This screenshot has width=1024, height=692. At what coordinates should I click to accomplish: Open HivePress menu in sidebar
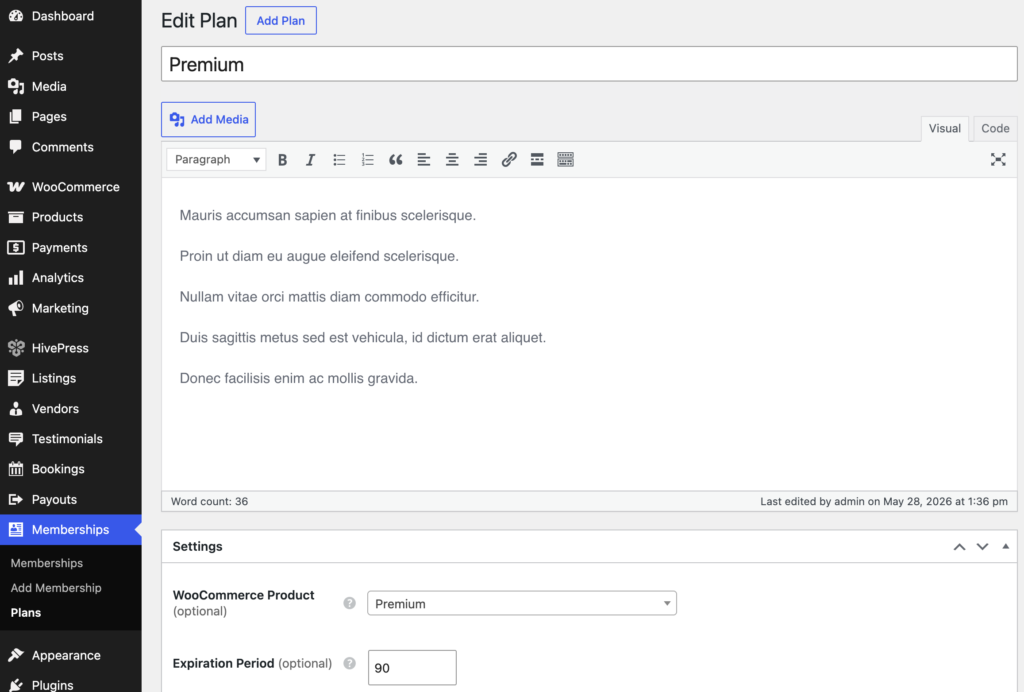pyautogui.click(x=71, y=348)
